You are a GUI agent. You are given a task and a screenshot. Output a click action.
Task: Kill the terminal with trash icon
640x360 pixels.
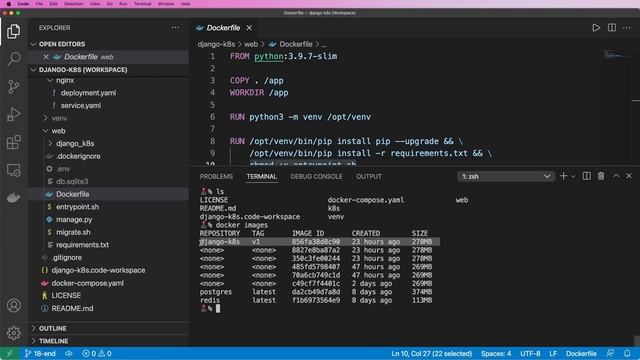[x=601, y=176]
